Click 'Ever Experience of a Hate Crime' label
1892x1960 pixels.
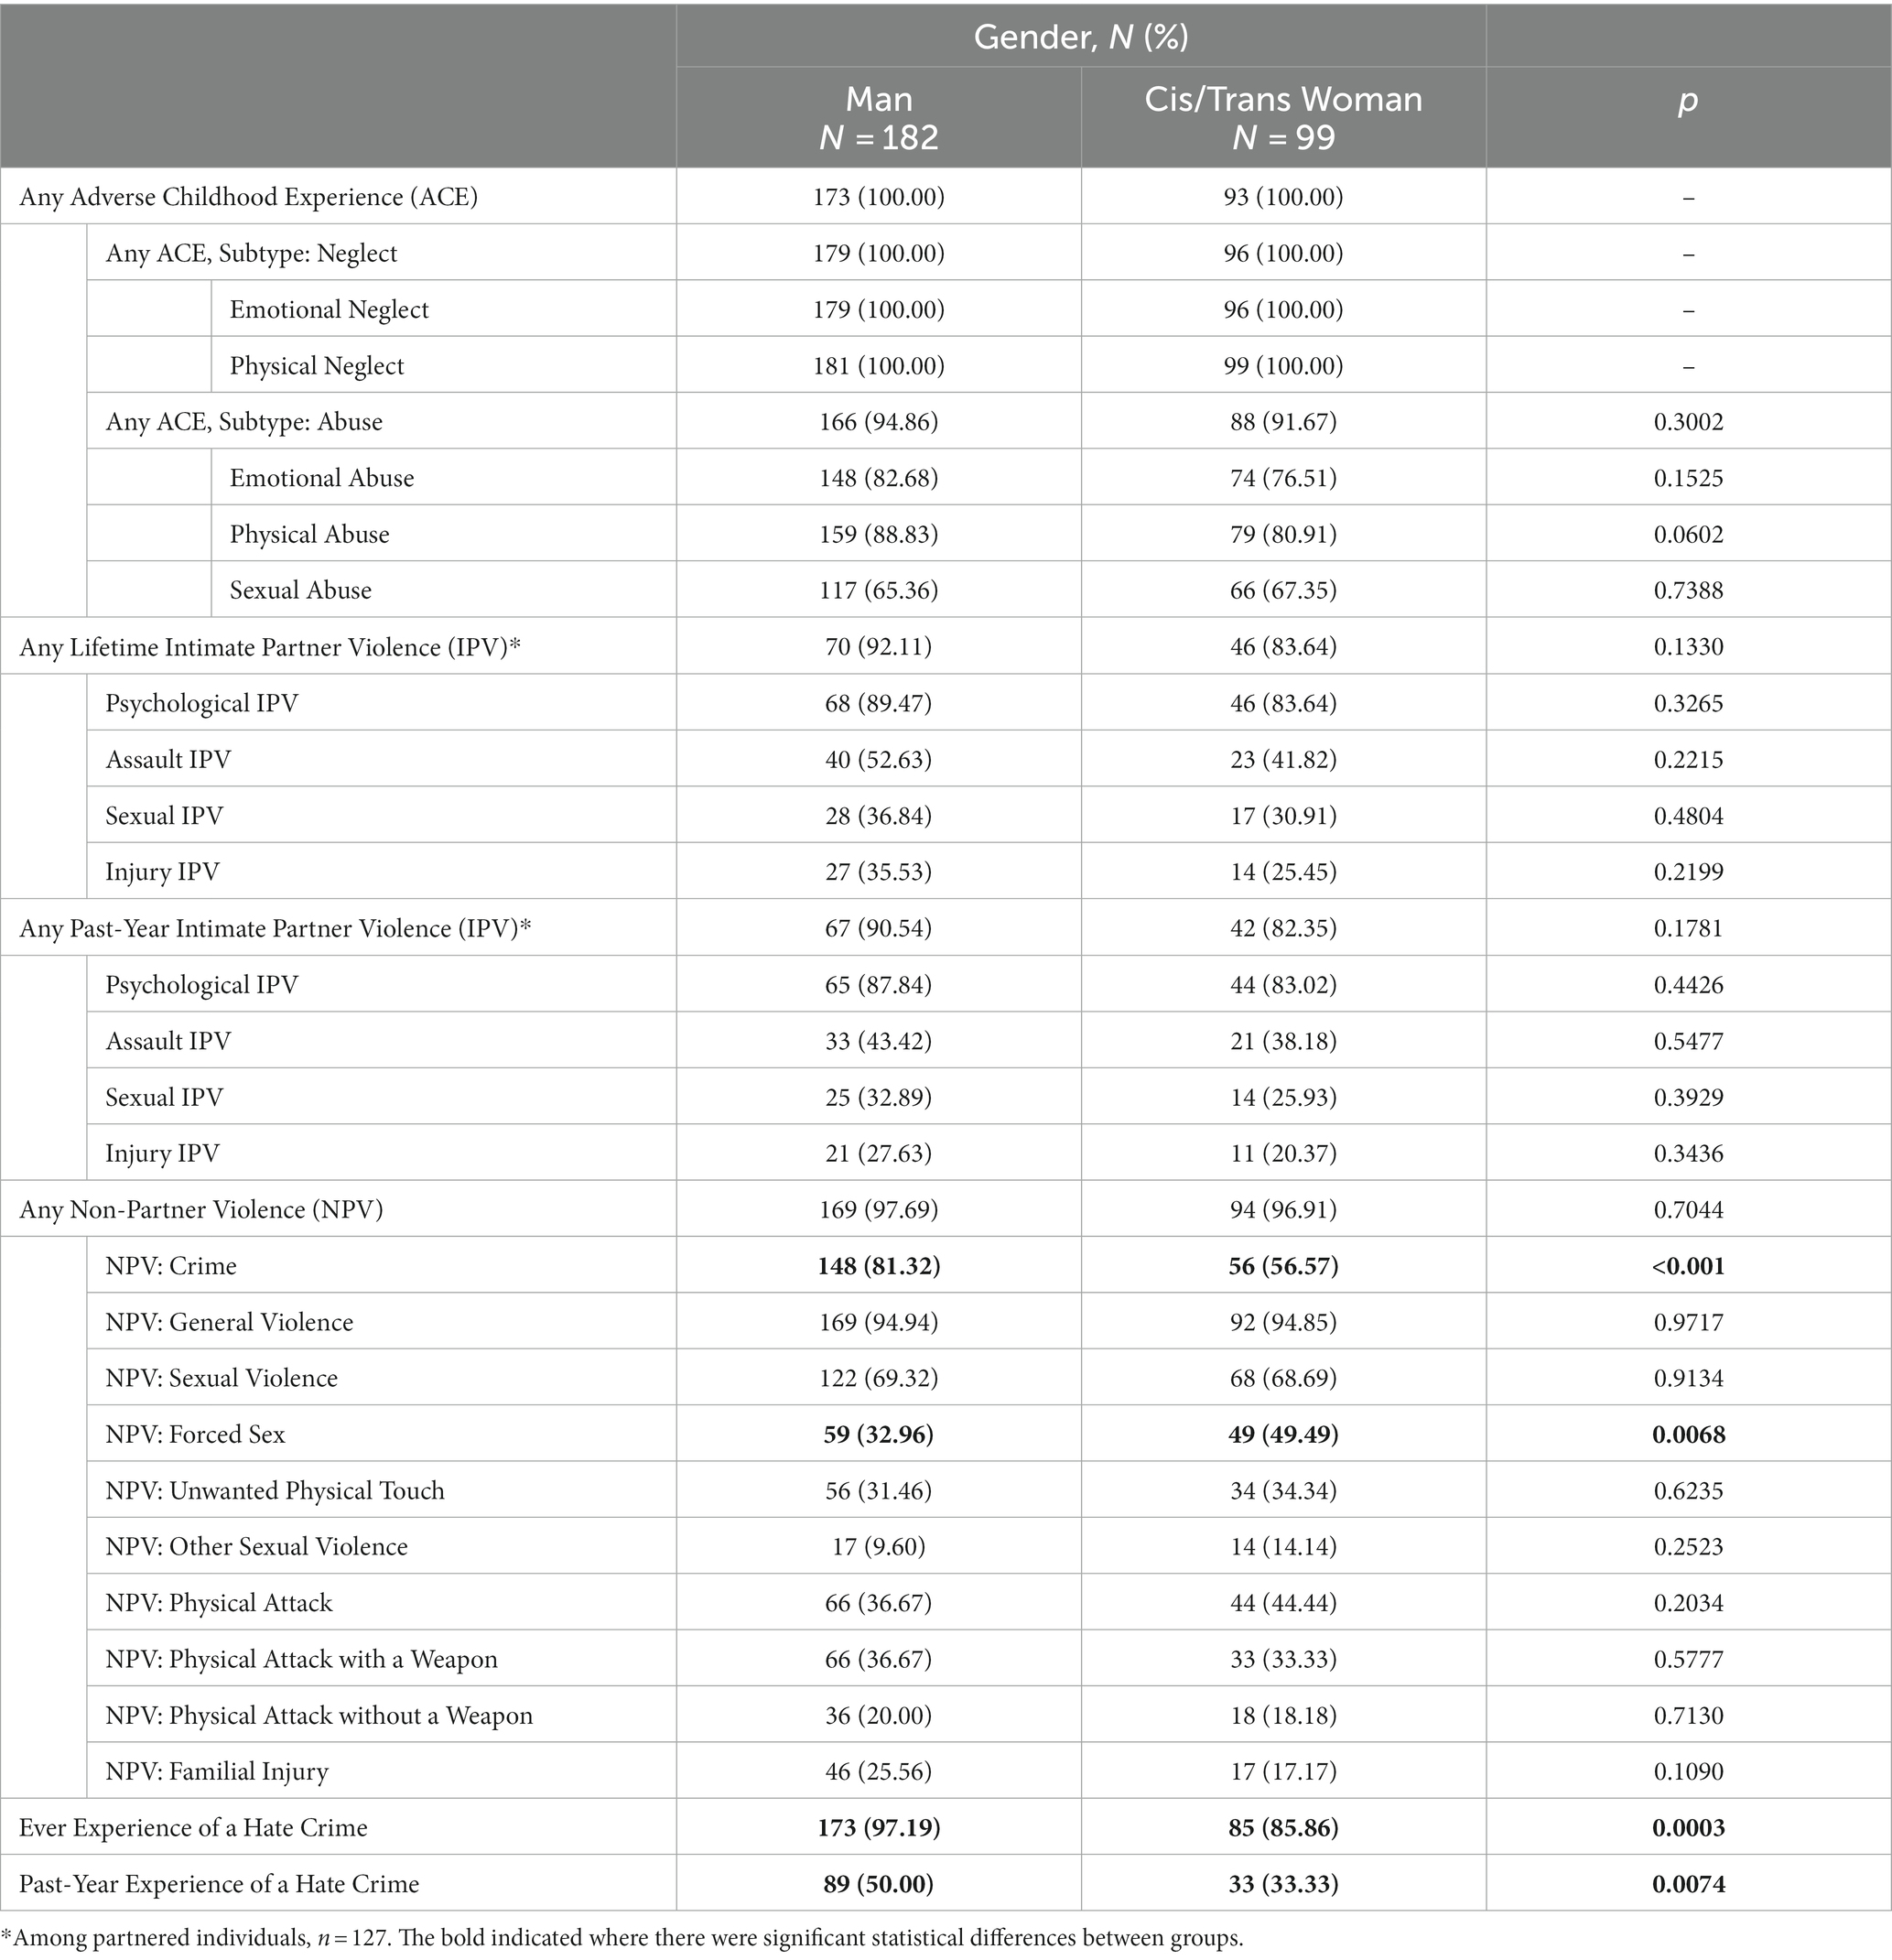(x=193, y=1828)
